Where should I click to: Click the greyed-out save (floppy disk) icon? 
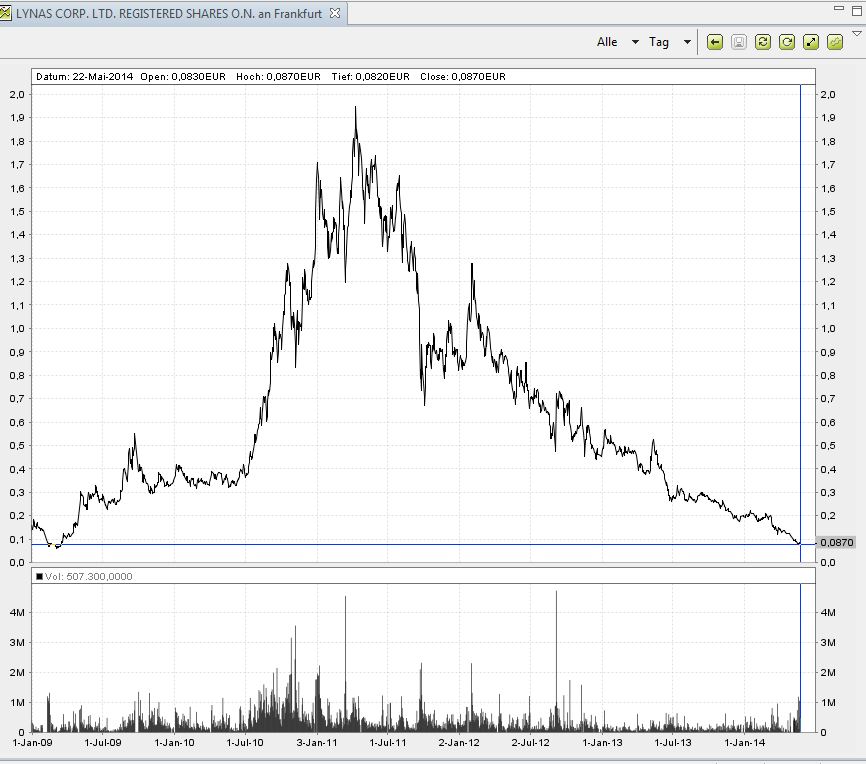point(738,42)
